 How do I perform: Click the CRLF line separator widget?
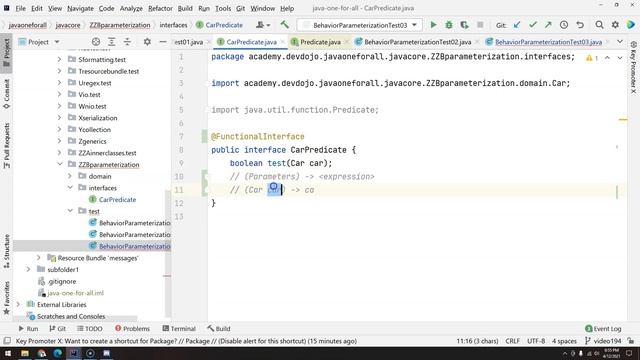click(512, 341)
